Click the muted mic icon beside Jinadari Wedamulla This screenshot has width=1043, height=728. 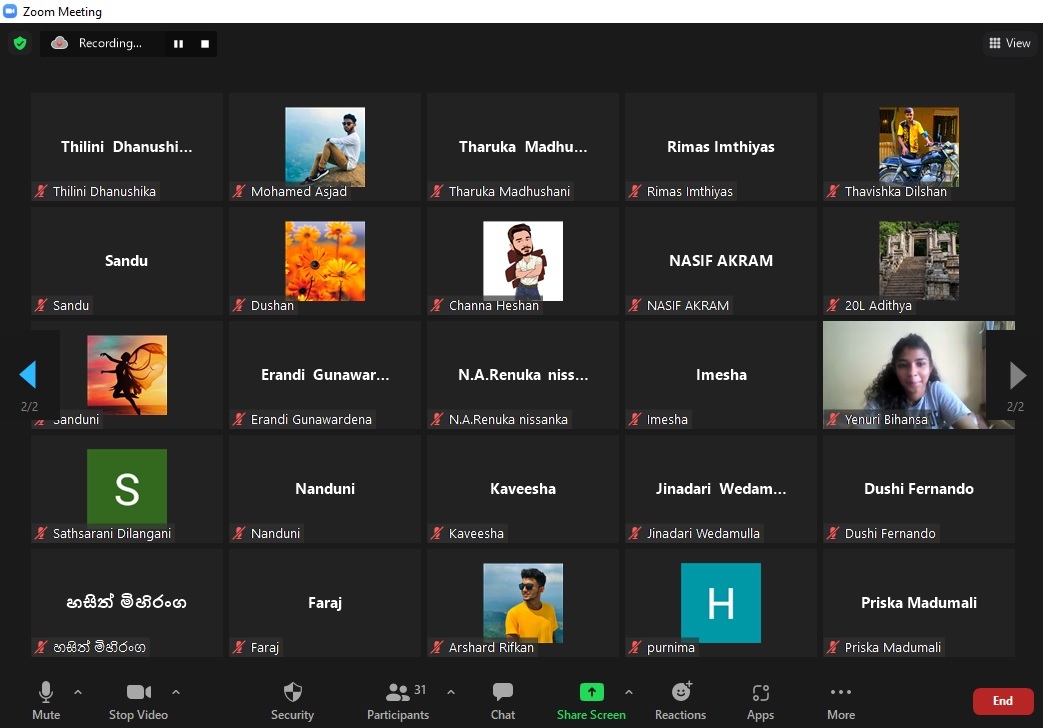[x=635, y=533]
